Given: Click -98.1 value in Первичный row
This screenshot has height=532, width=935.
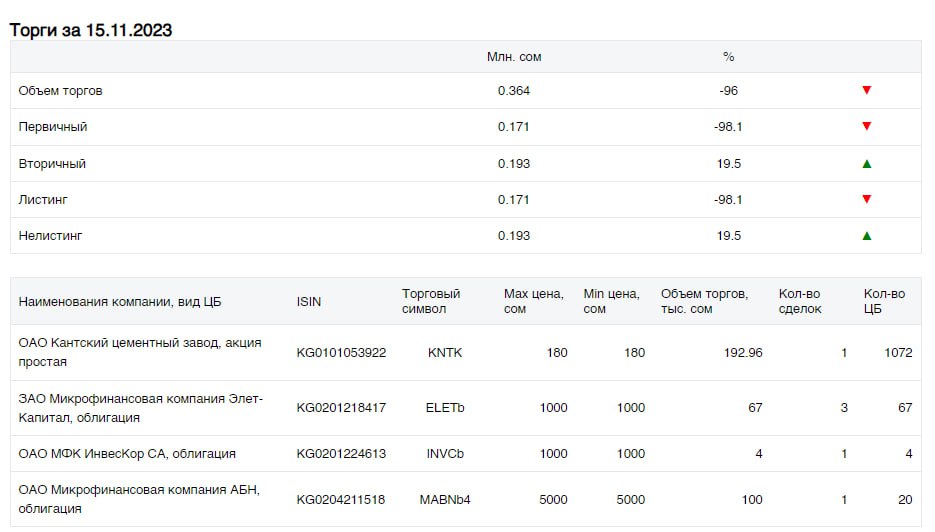Looking at the screenshot, I should (x=728, y=126).
